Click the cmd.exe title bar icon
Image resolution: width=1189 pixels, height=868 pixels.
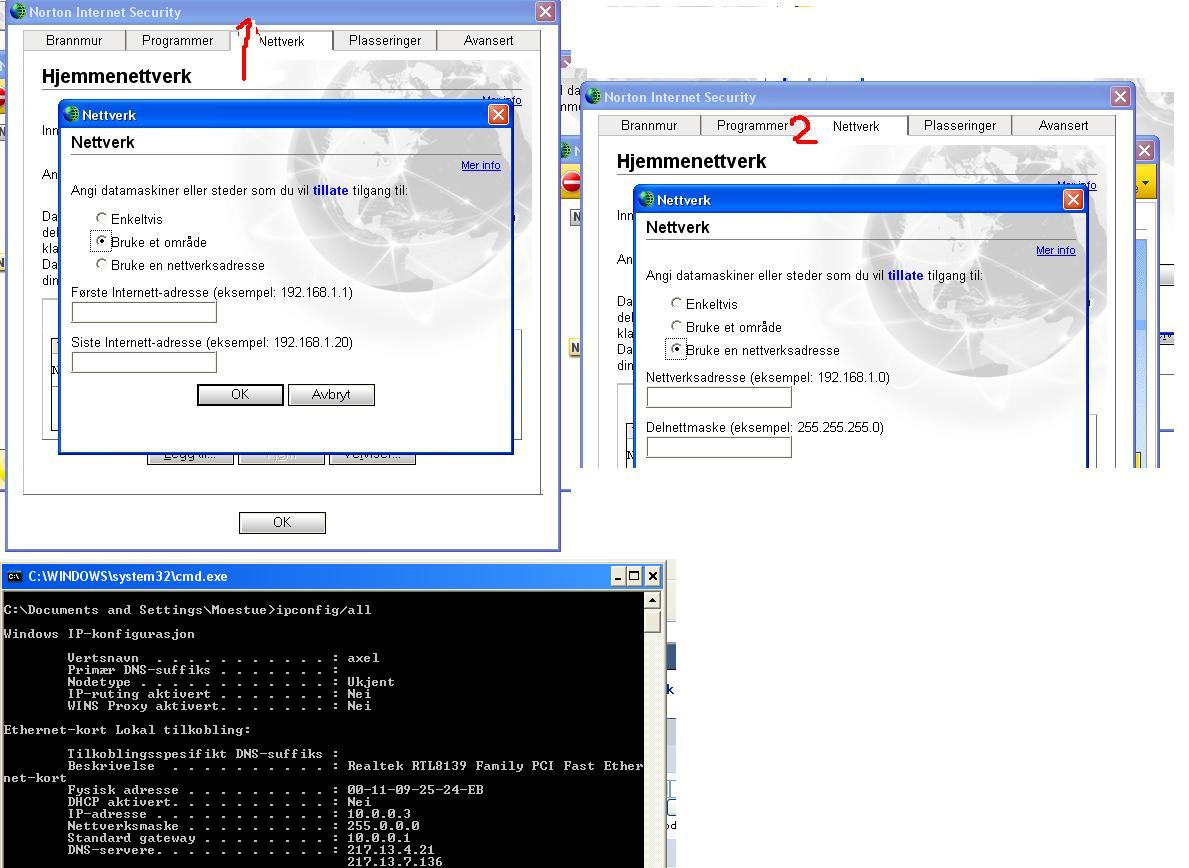tap(14, 576)
